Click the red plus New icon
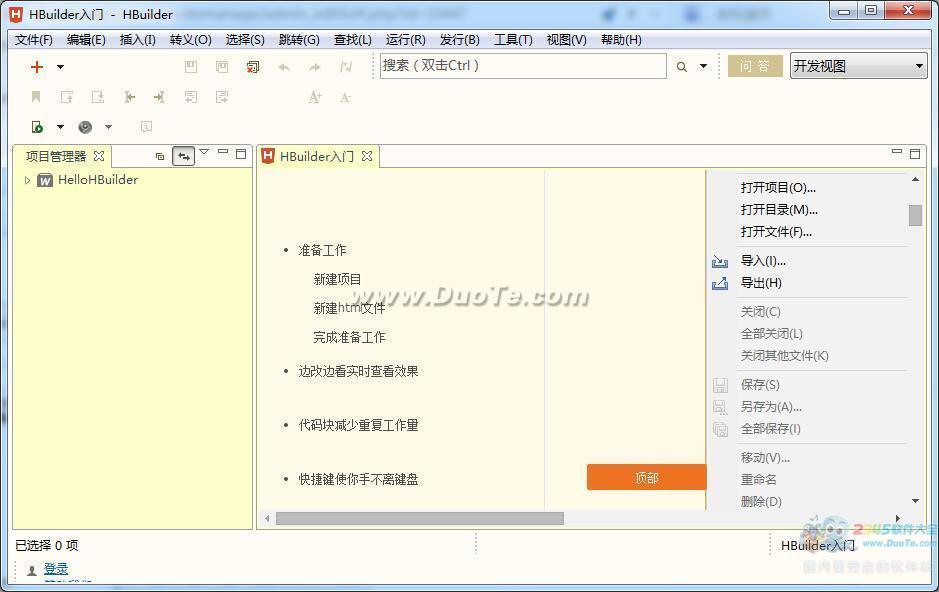Image resolution: width=939 pixels, height=592 pixels. 37,66
